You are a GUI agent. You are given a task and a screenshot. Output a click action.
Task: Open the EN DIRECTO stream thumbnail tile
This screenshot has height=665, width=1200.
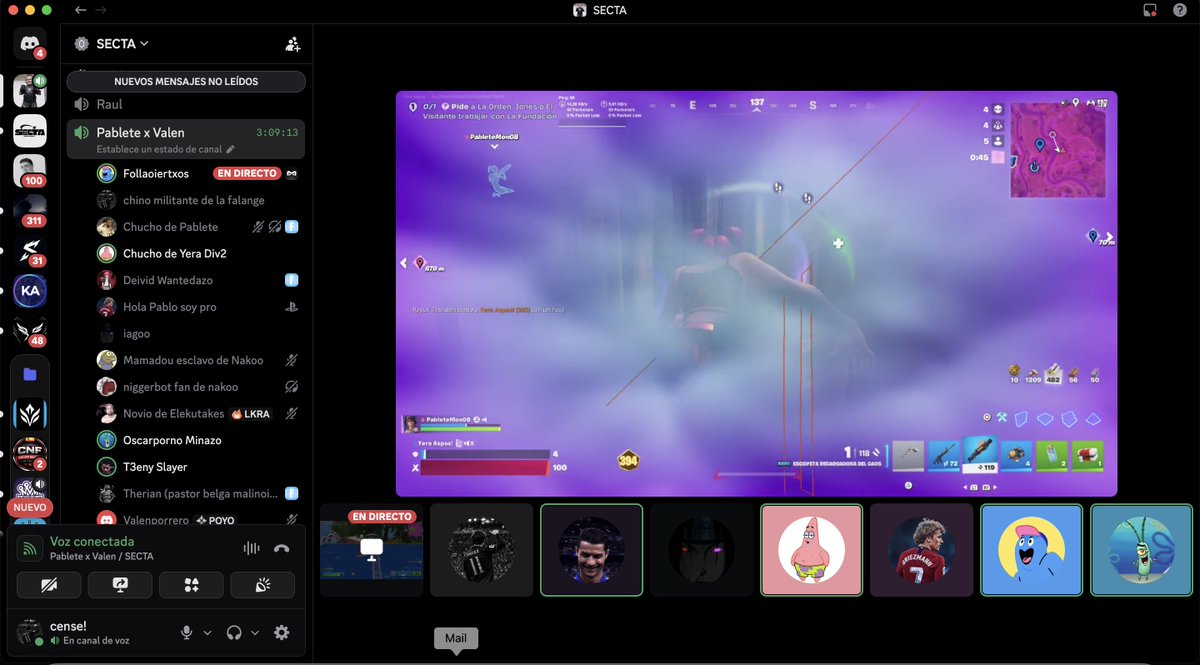(372, 550)
